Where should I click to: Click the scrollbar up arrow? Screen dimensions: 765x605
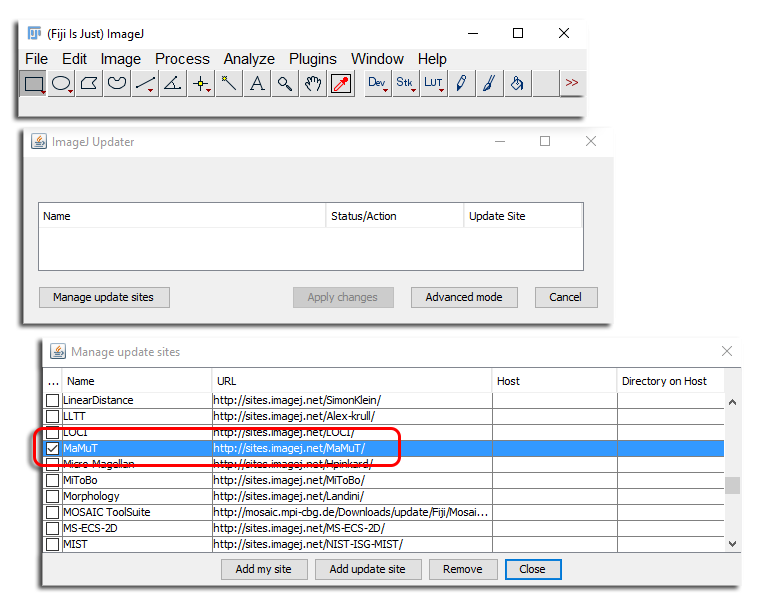coord(732,403)
